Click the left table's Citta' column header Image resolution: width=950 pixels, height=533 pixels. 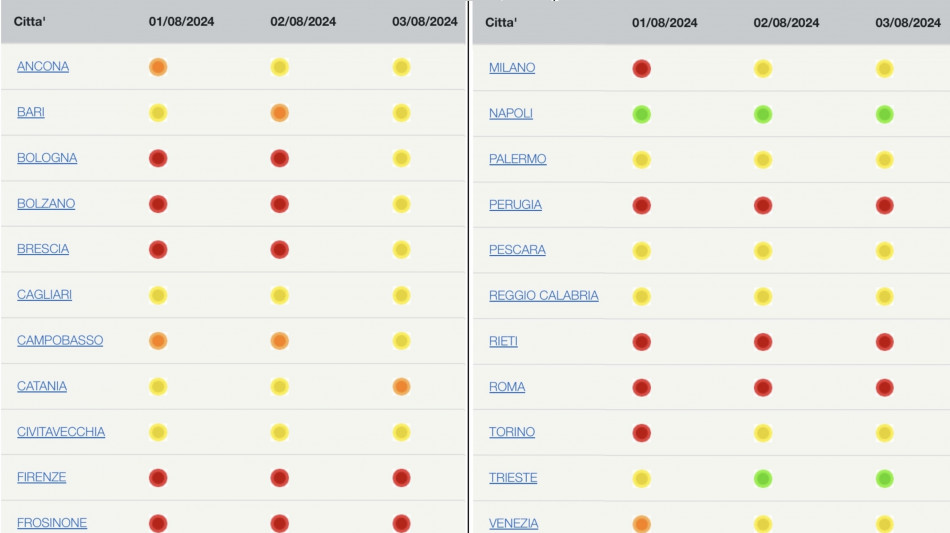tap(31, 21)
